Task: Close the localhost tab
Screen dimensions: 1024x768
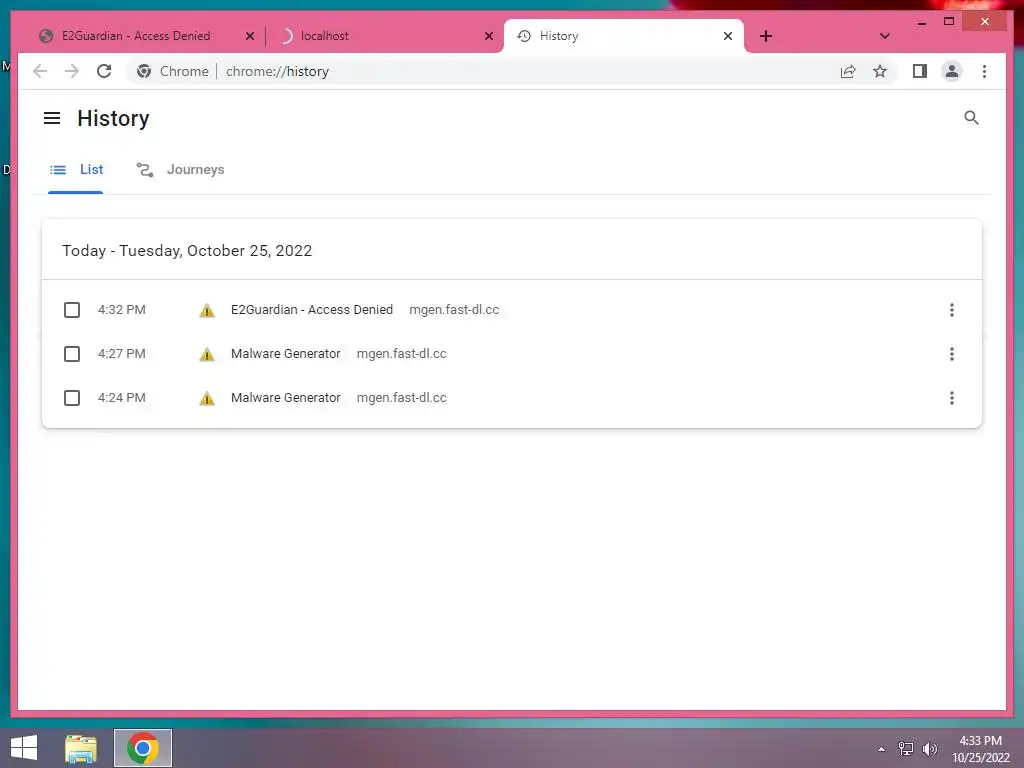Action: [x=488, y=36]
